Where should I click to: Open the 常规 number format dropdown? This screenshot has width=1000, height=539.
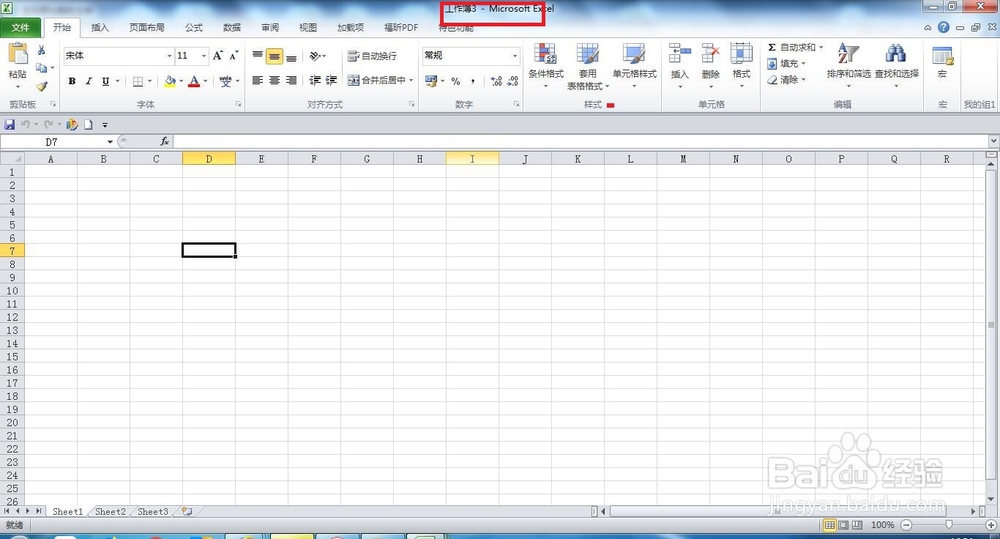coord(515,56)
